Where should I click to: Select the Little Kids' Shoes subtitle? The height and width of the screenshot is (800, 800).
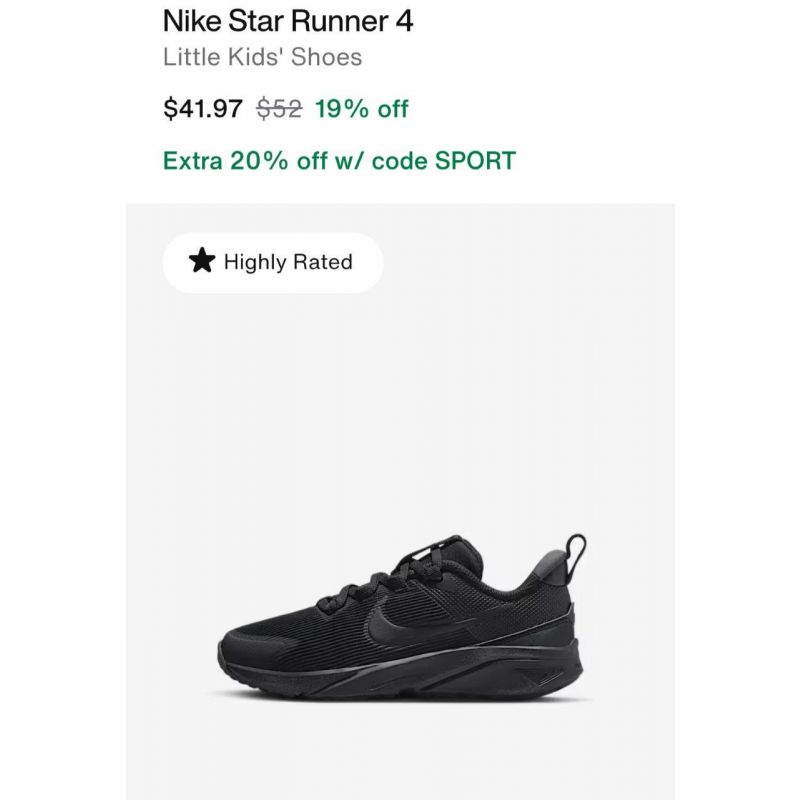coord(262,57)
